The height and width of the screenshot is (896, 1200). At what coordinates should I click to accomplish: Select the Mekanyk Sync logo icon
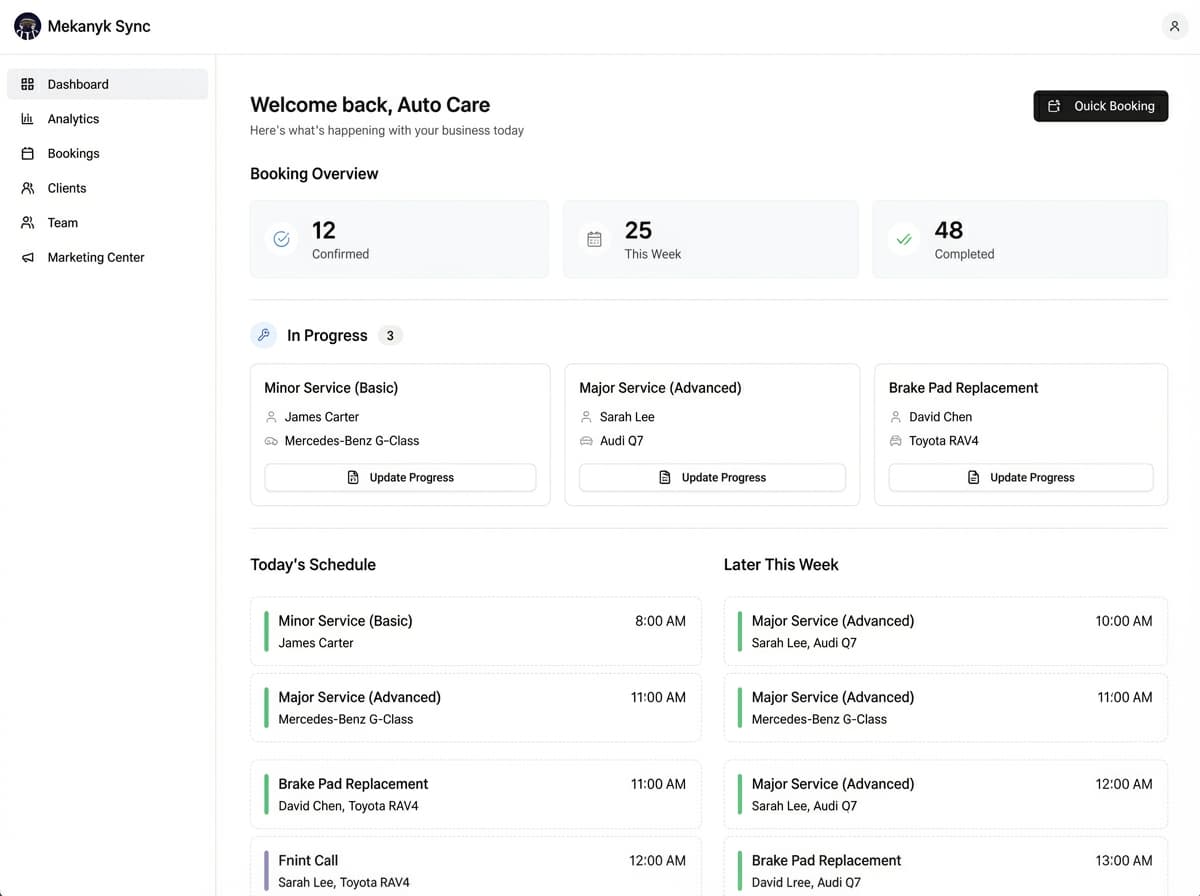tap(27, 25)
